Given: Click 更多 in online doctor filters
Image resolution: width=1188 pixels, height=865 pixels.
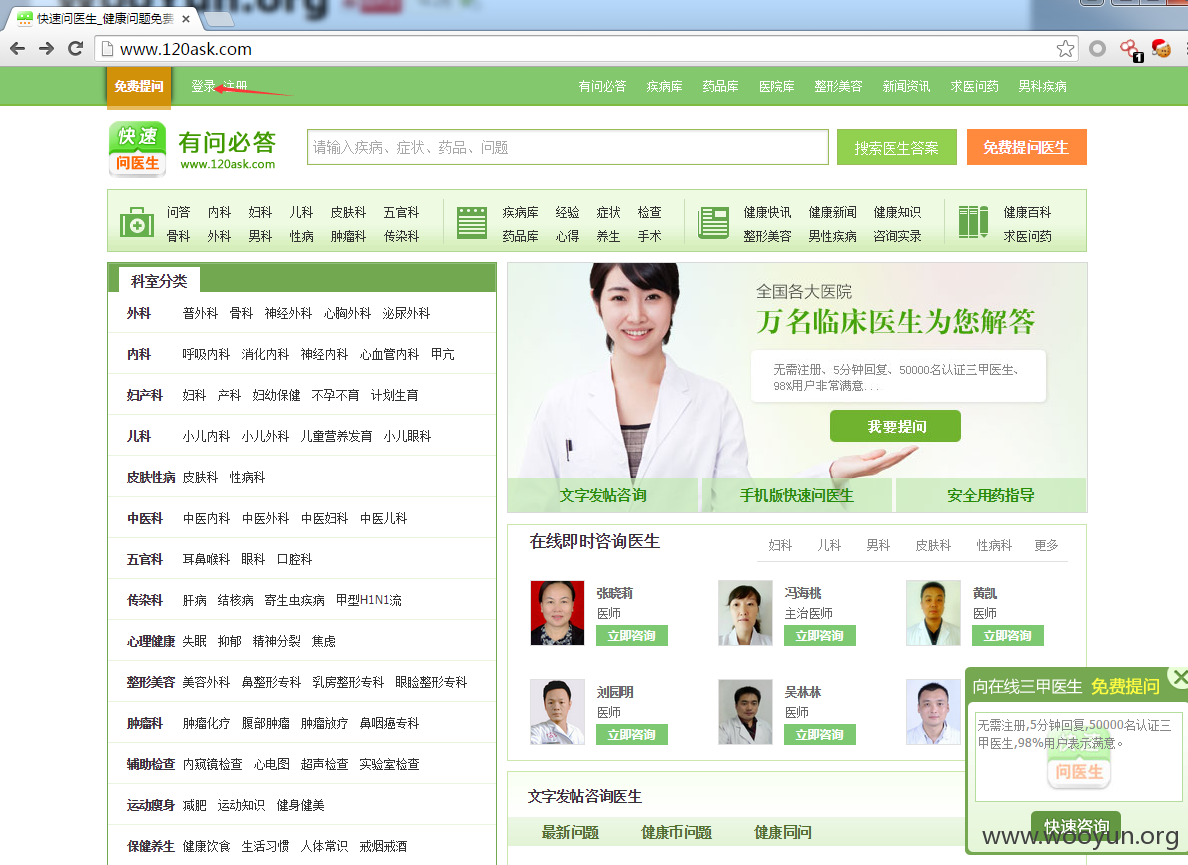Looking at the screenshot, I should pos(1046,545).
